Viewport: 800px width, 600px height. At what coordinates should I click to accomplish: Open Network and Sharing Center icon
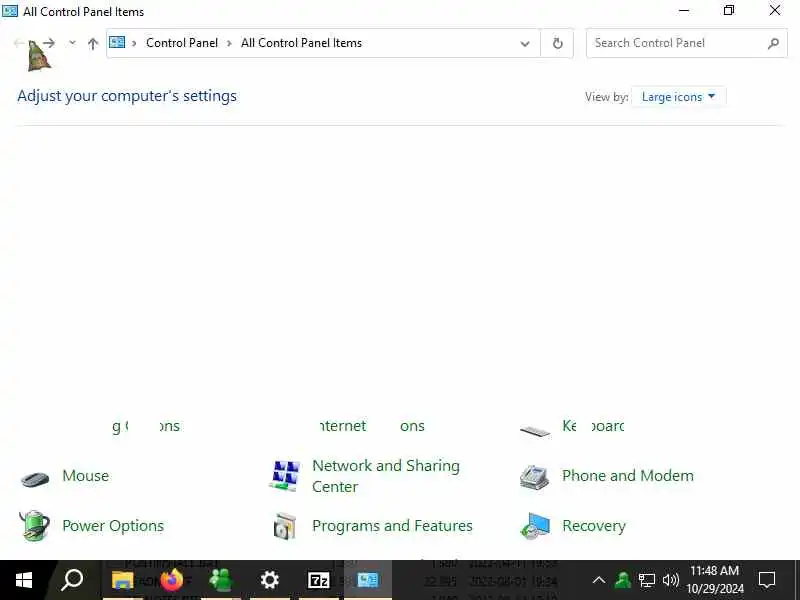(285, 476)
